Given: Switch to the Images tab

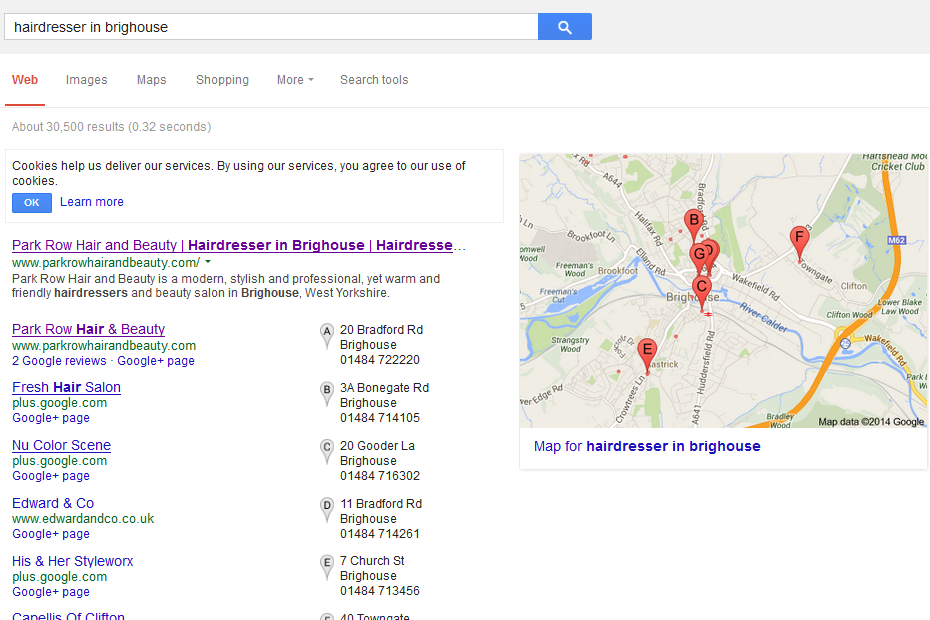Looking at the screenshot, I should 87,80.
